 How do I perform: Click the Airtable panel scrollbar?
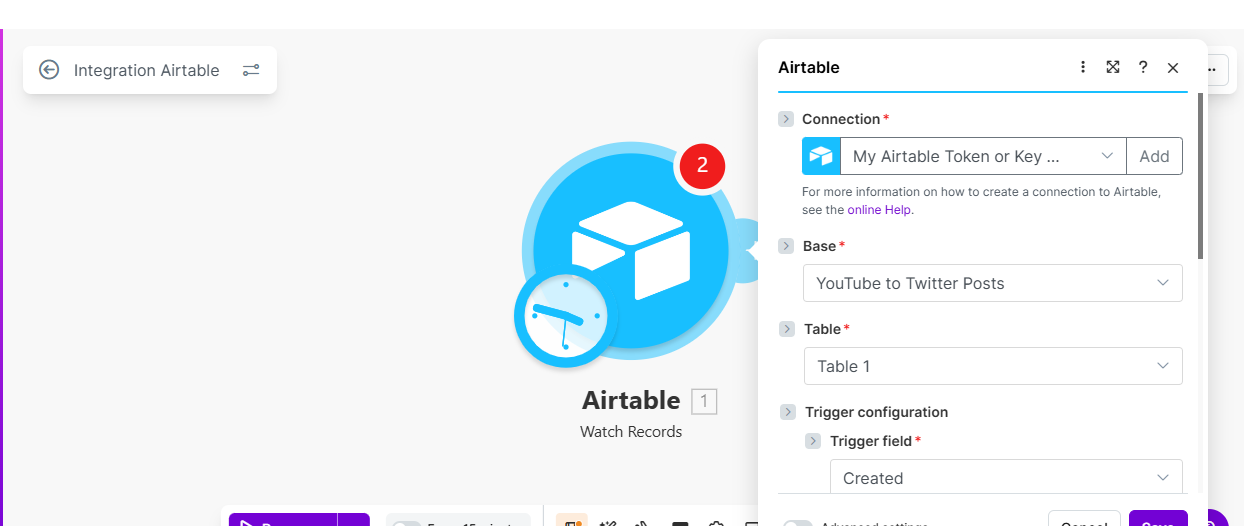click(1200, 175)
